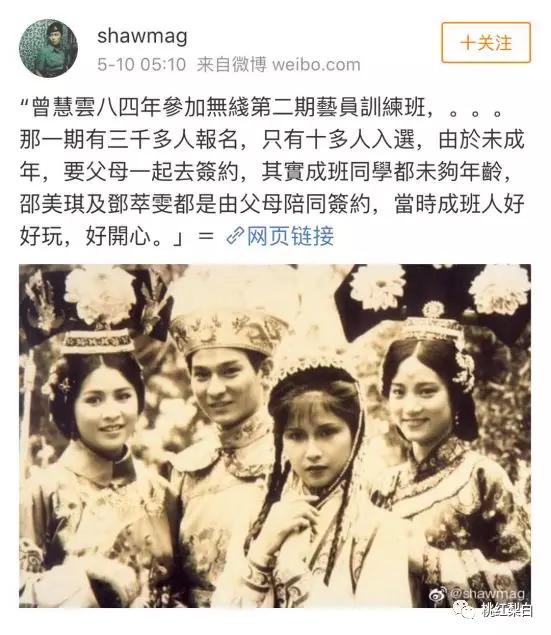Click the line starting 那一期有三千多人報名

272,140
